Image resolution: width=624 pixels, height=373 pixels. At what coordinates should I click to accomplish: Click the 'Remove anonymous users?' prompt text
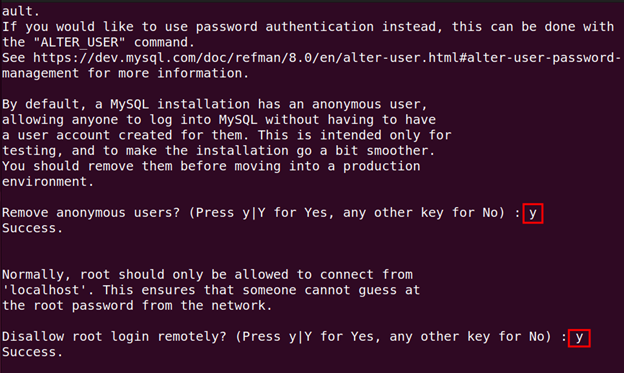pyautogui.click(x=91, y=213)
